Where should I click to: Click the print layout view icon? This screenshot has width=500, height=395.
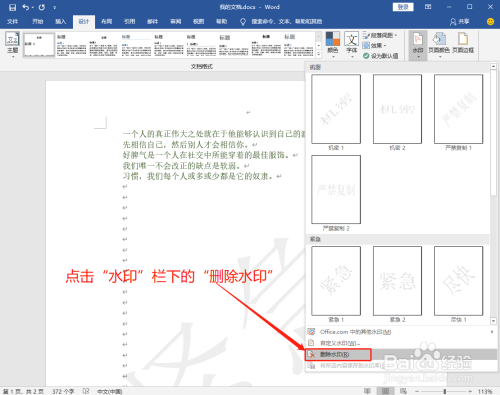click(x=385, y=391)
